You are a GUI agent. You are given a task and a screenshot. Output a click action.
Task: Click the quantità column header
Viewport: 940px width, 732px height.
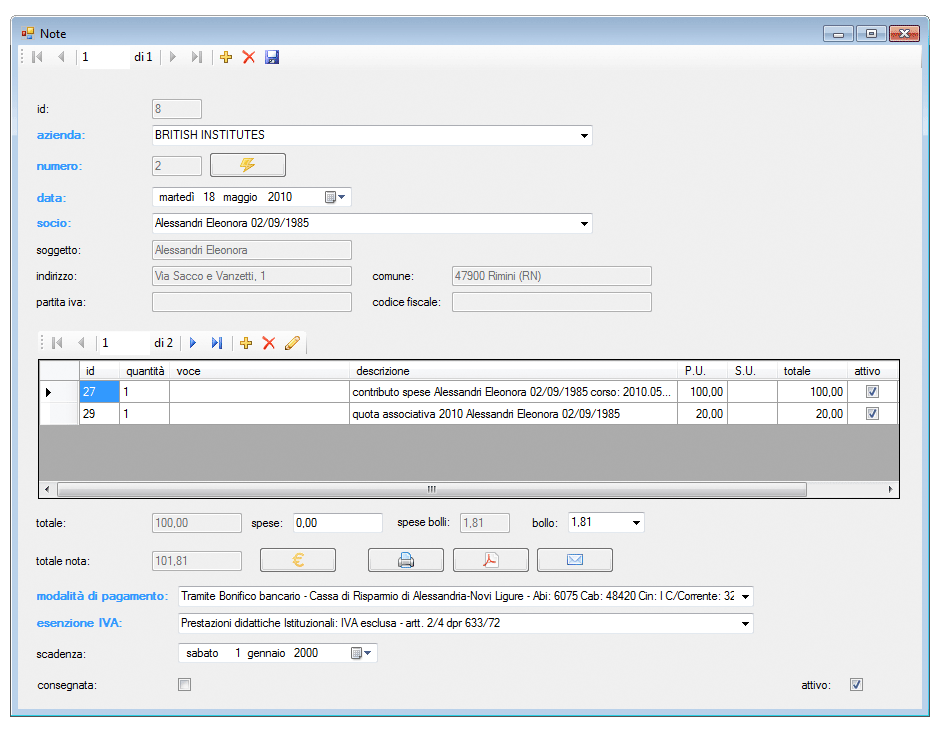pos(144,371)
